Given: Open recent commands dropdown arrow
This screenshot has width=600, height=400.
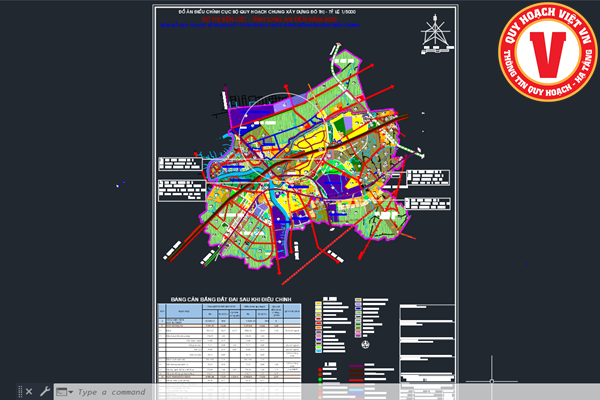Looking at the screenshot, I should click(70, 392).
